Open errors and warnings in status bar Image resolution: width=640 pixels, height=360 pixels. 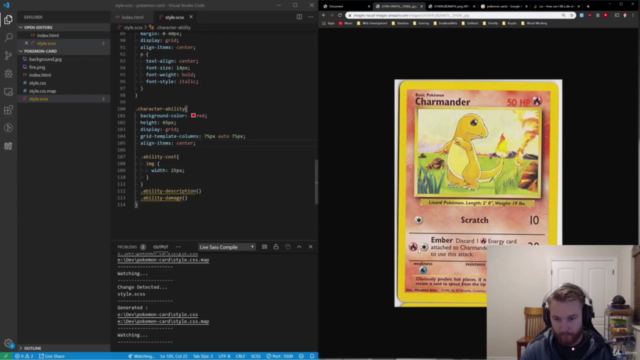pos(24,356)
